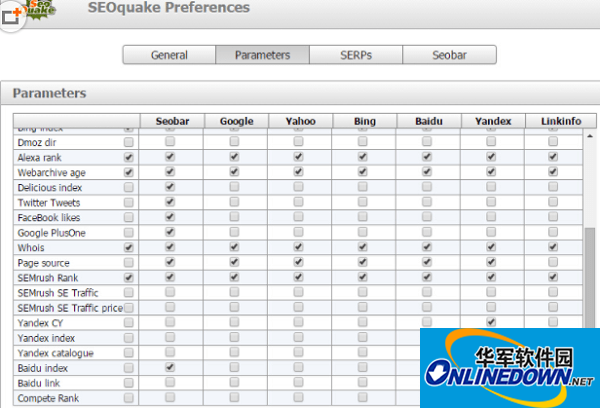Enable Baidu index master checkbox
The width and height of the screenshot is (600, 408).
pos(129,368)
